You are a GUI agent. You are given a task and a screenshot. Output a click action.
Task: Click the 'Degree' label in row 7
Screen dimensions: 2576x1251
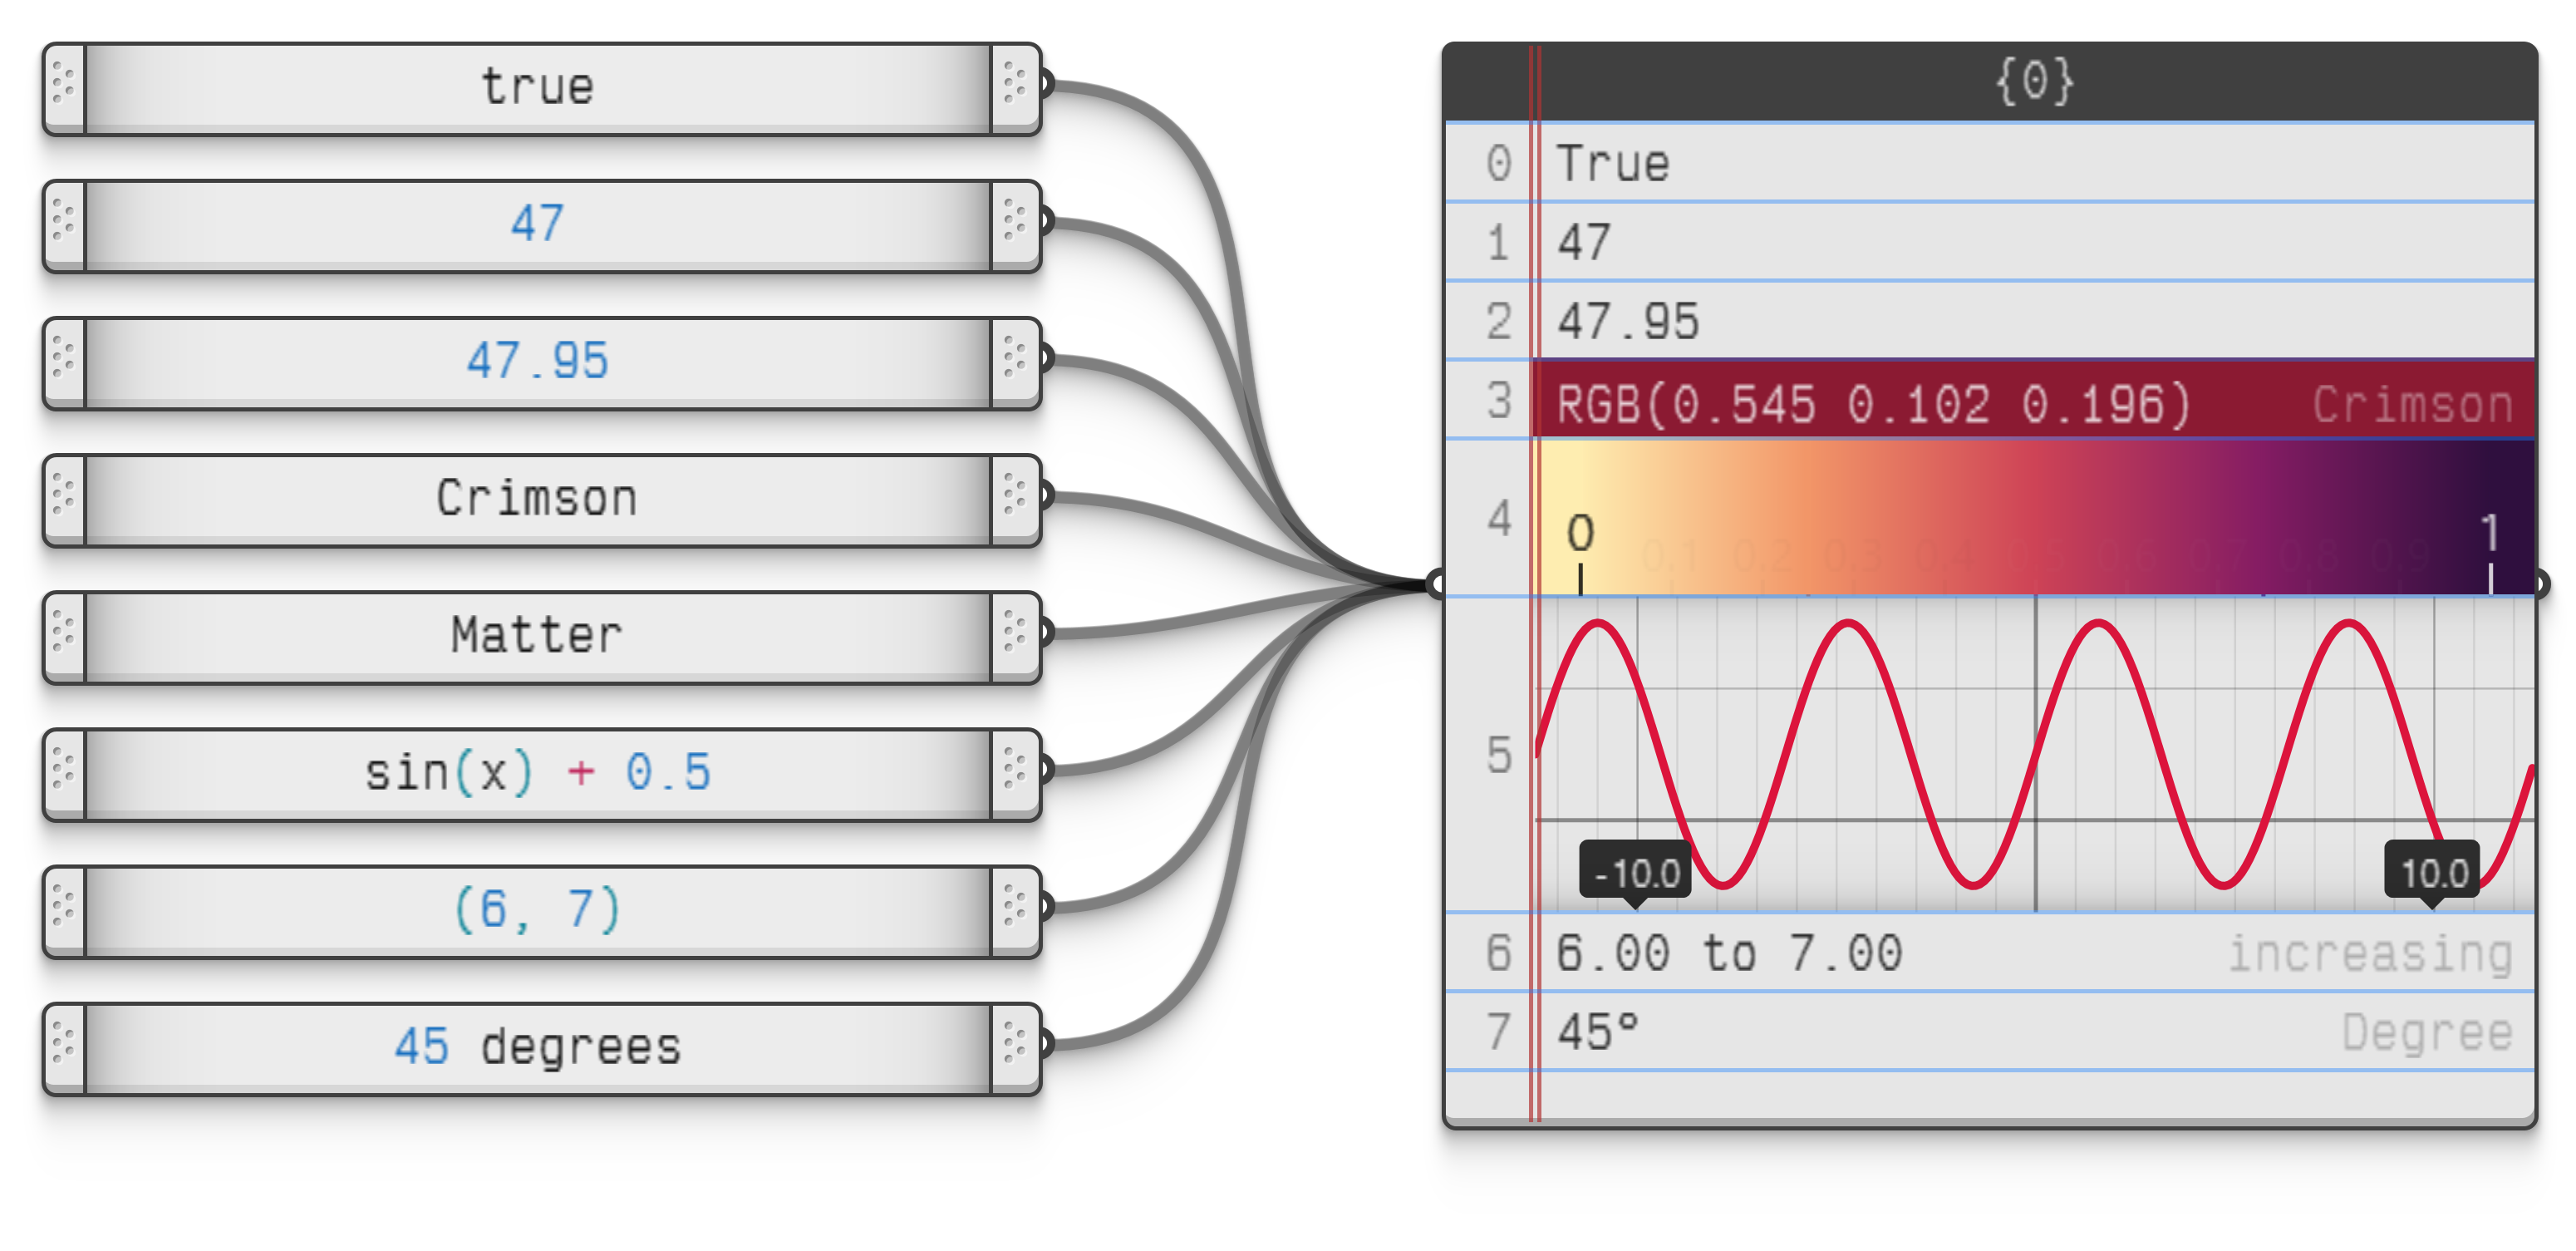[x=2428, y=1033]
